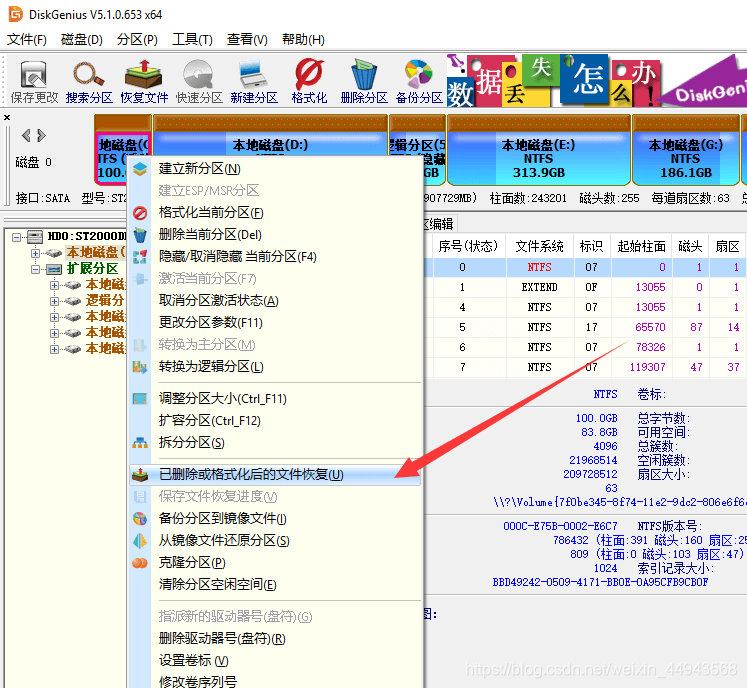Select 备份分区到镜像文件(I) menu entry

click(275, 518)
